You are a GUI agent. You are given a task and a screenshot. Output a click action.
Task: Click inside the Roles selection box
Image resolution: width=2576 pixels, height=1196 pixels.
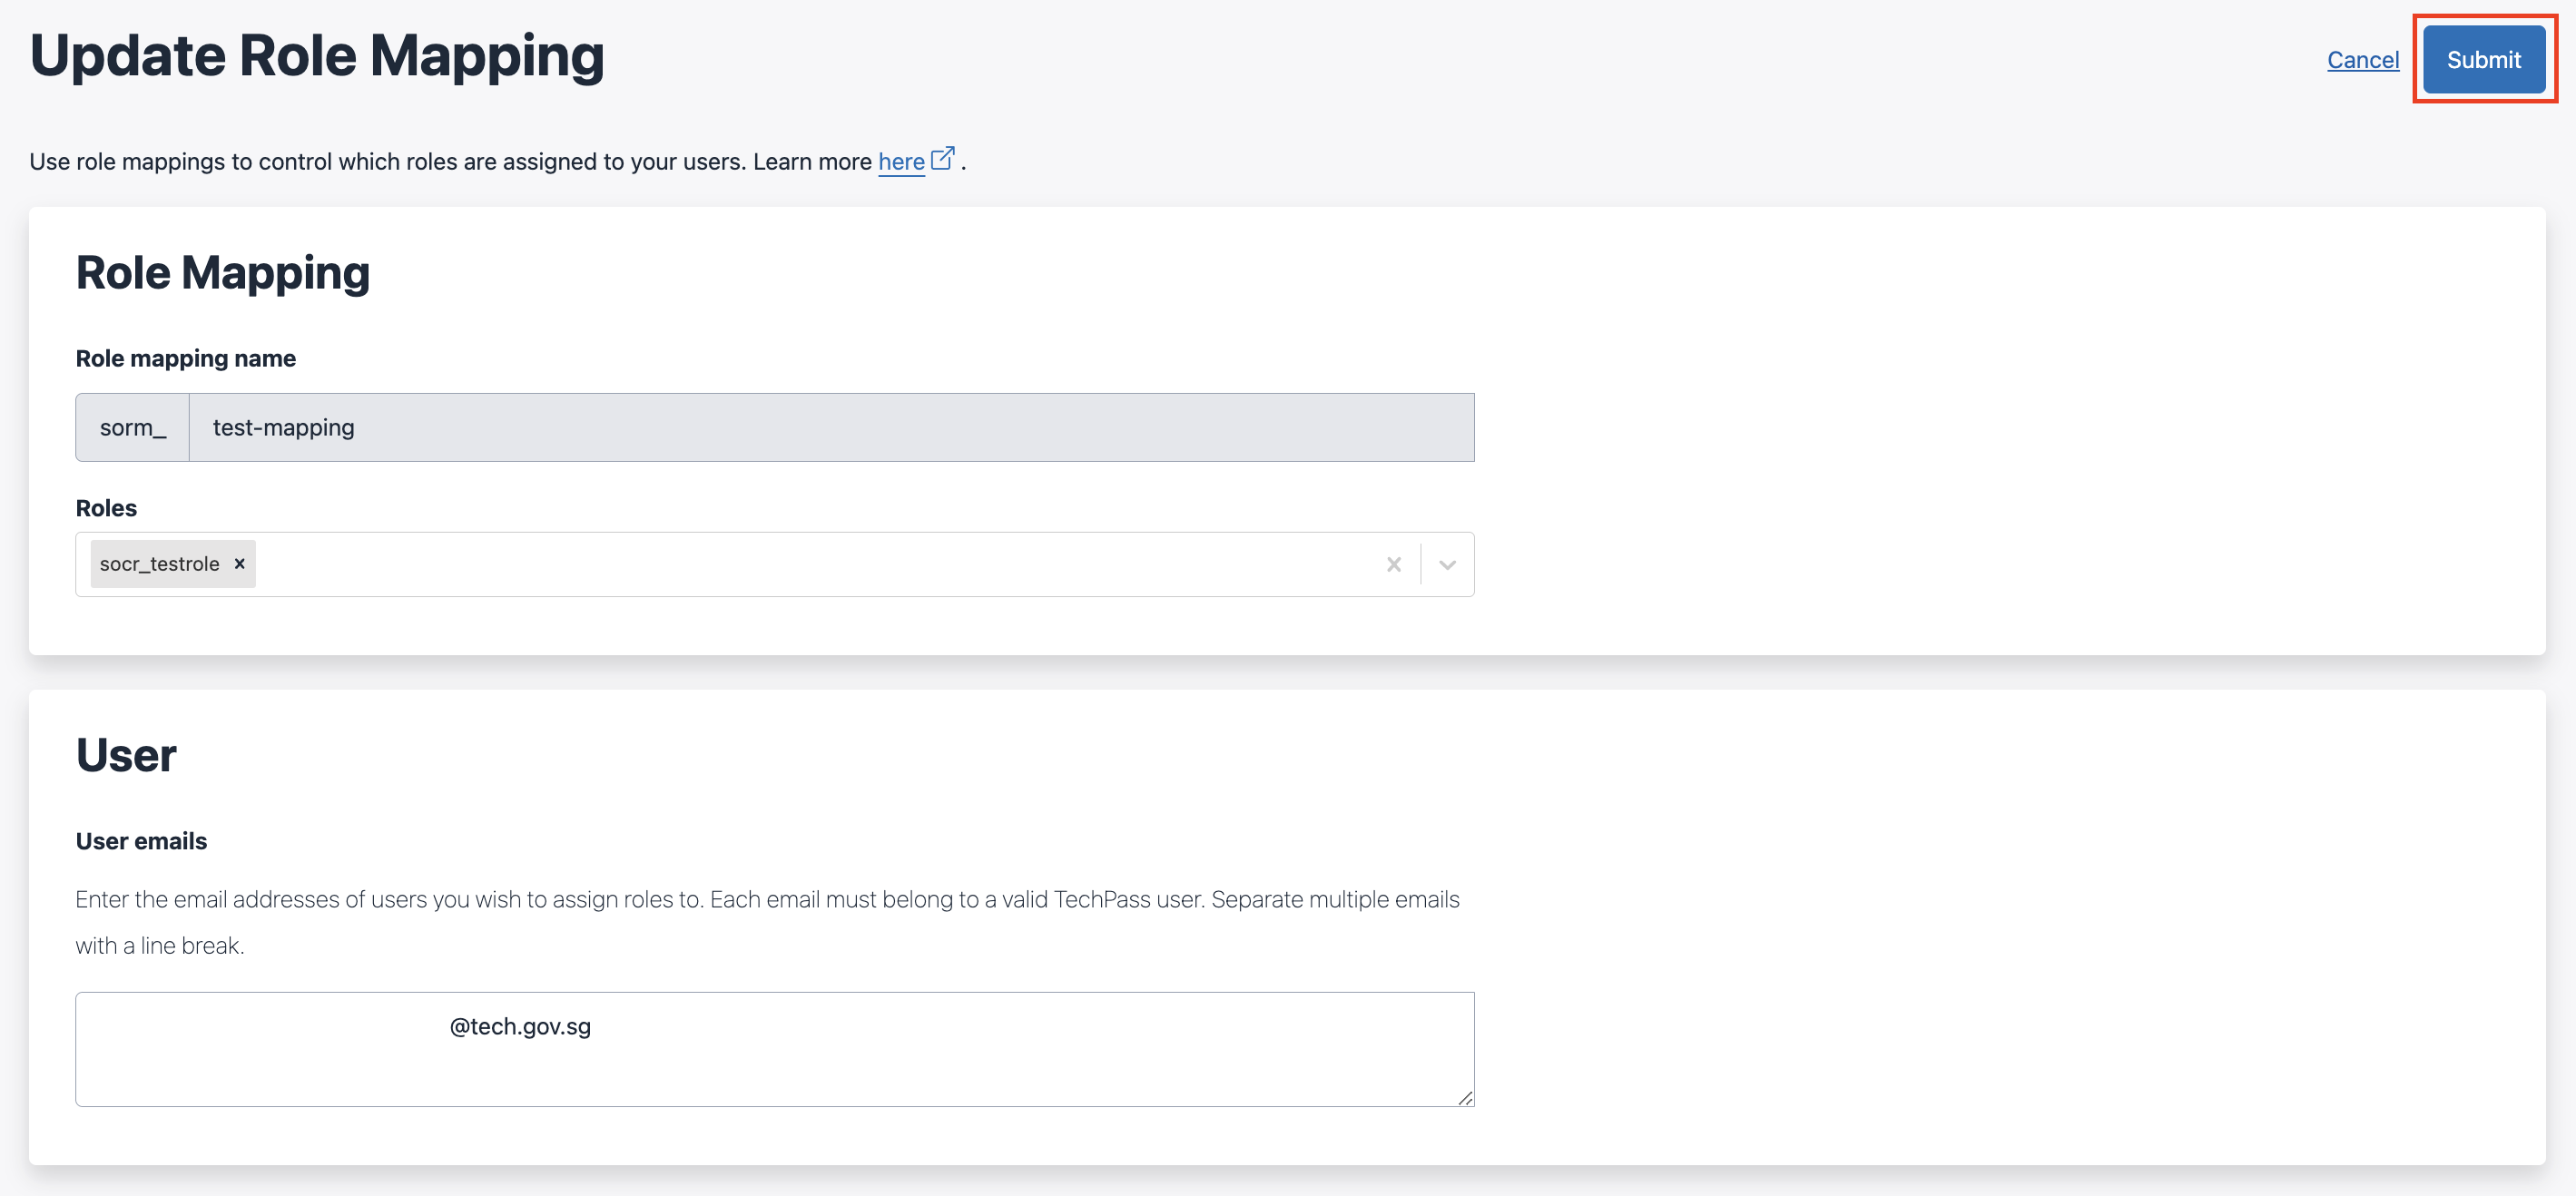800,564
